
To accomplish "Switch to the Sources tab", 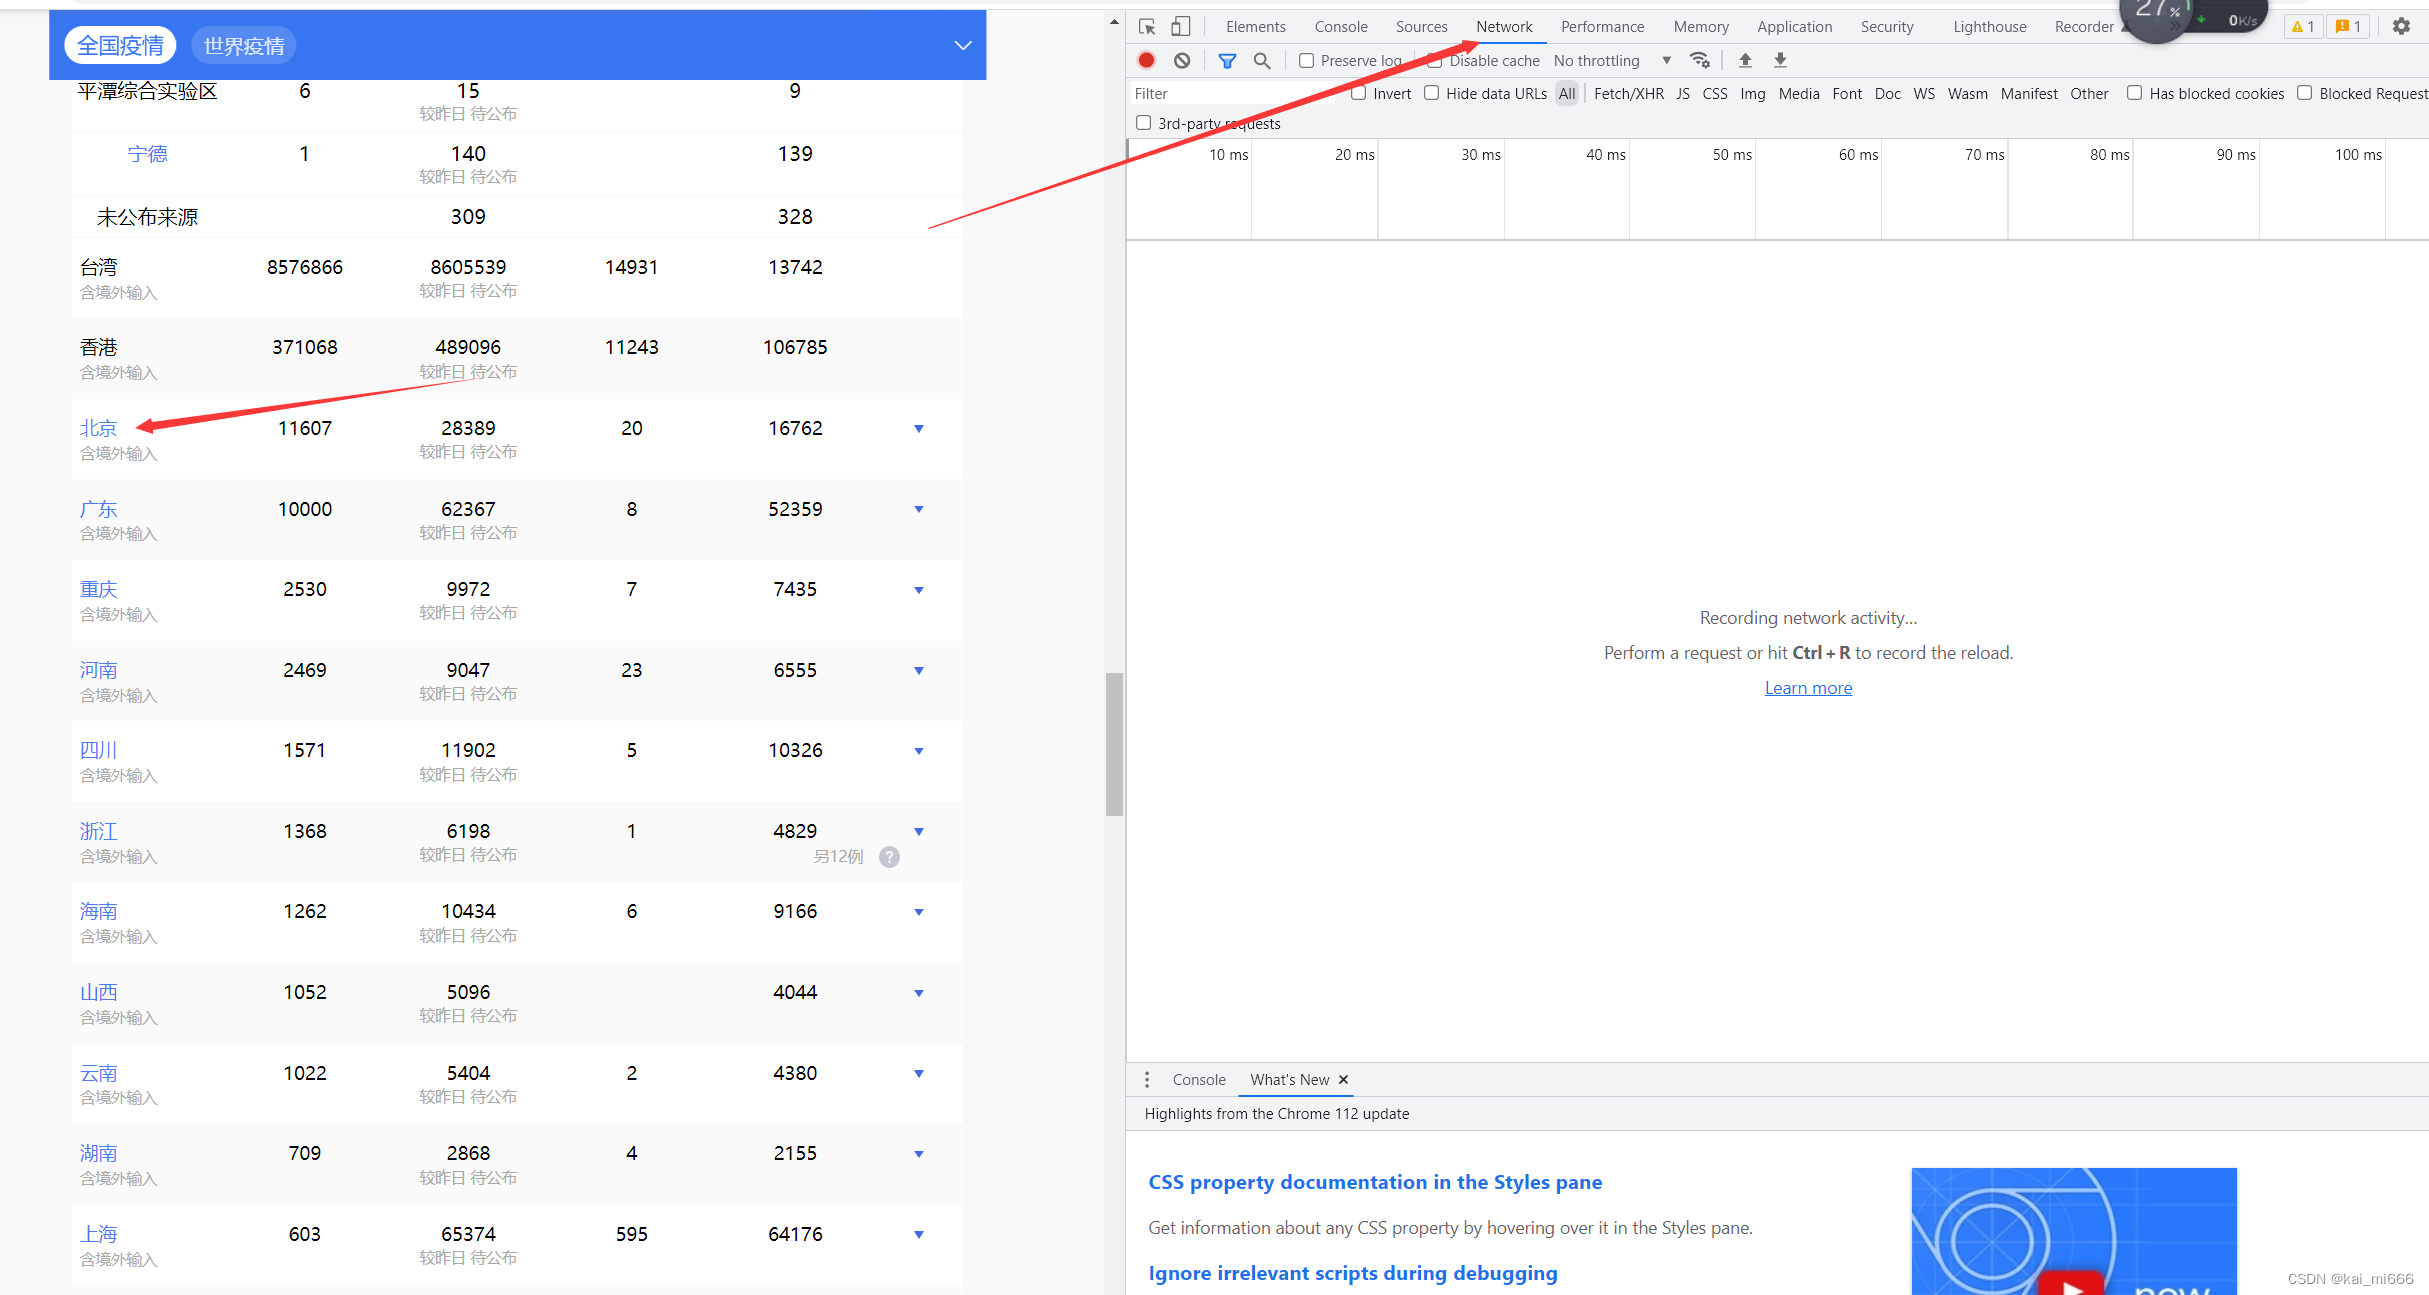I will click(1421, 27).
